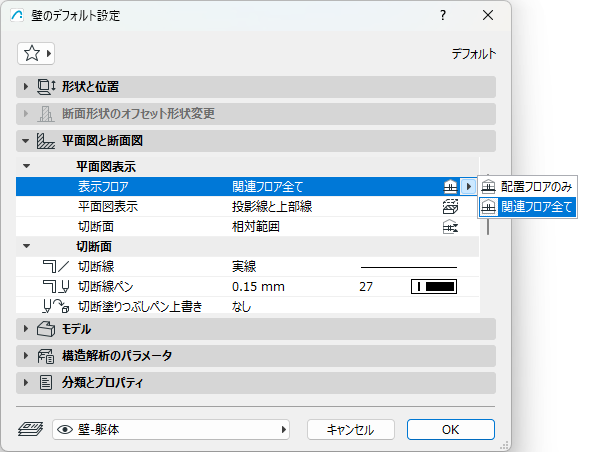Click the 断面形状のオフセット形状変更 panel icon

point(46,114)
